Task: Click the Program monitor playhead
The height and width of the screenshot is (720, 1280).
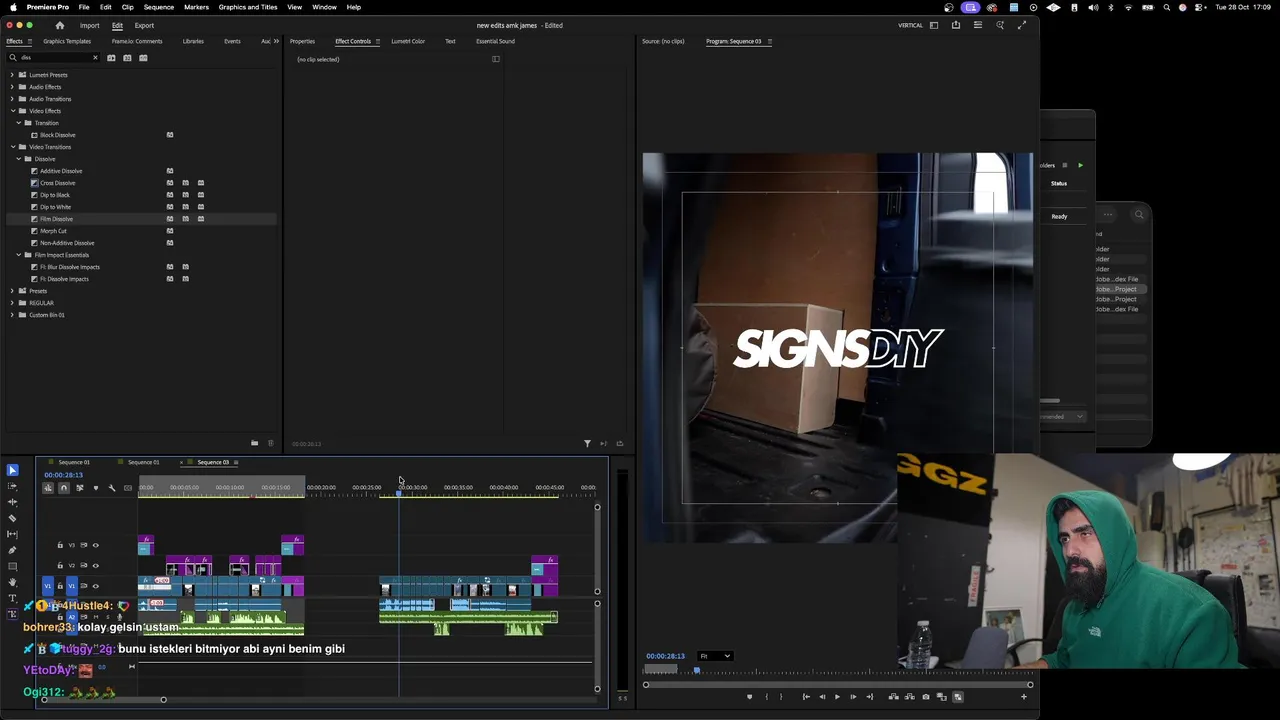Action: coord(697,669)
